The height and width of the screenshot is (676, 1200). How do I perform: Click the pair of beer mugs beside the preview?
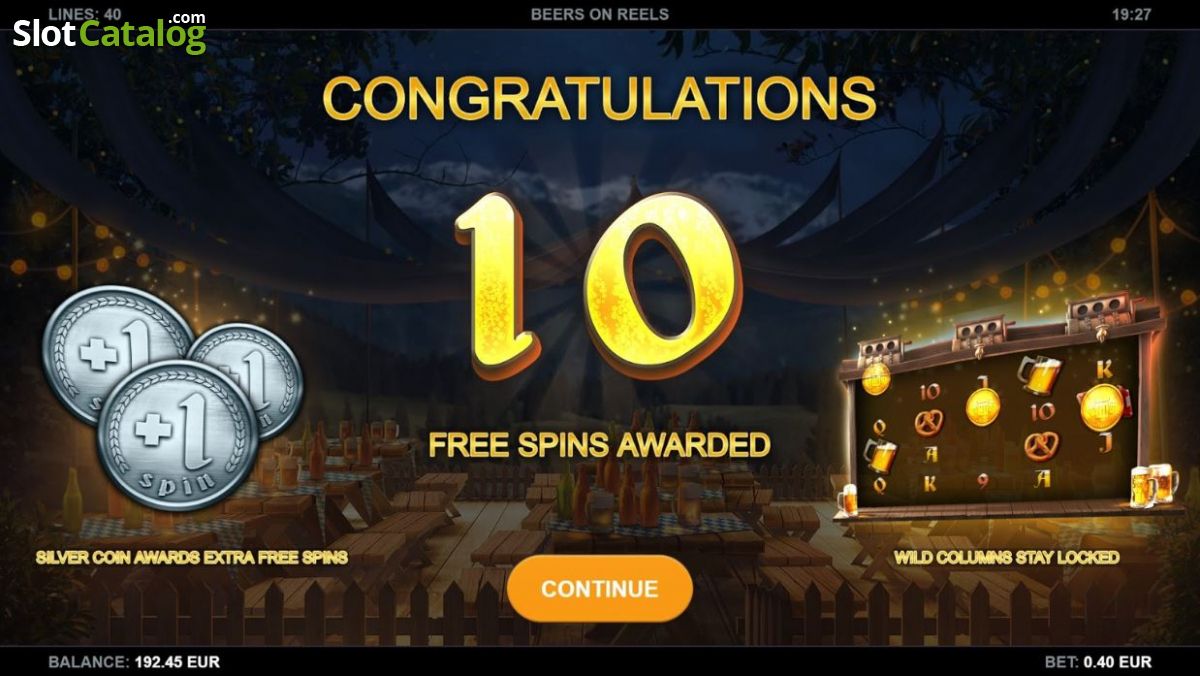(1156, 485)
